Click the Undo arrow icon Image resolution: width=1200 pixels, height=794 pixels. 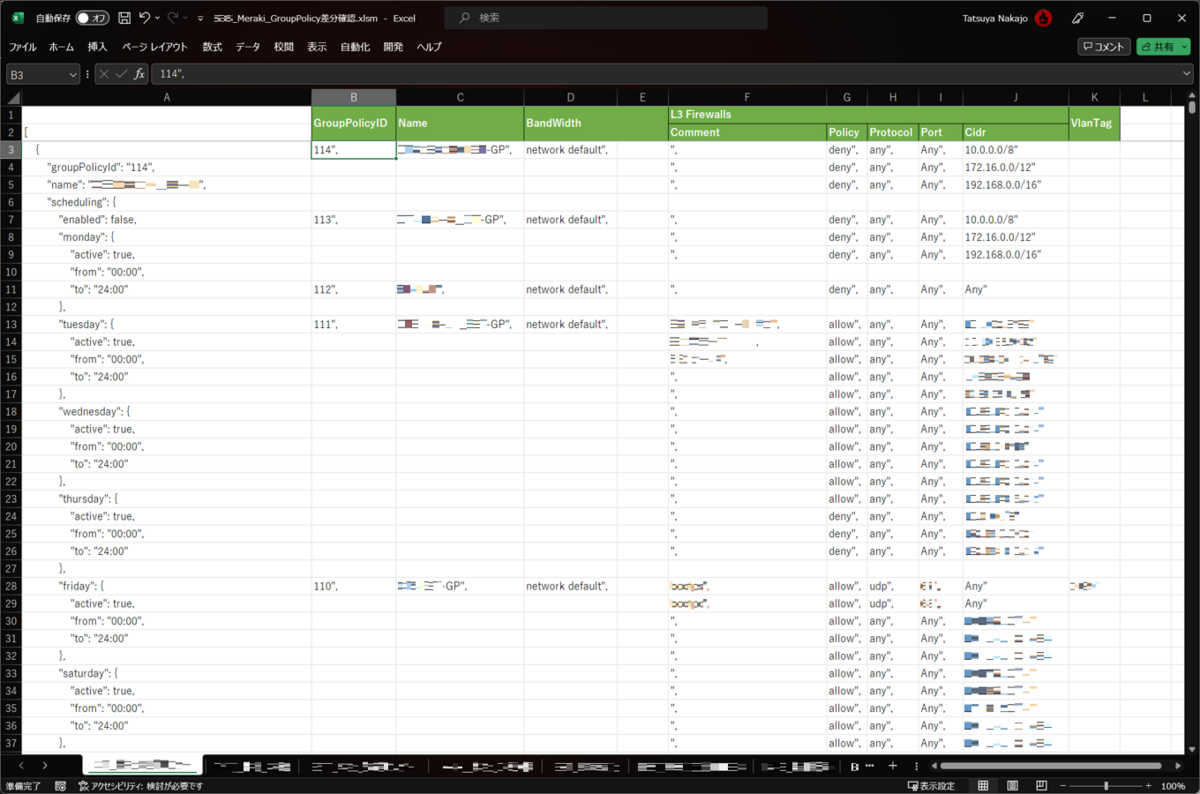coord(145,18)
